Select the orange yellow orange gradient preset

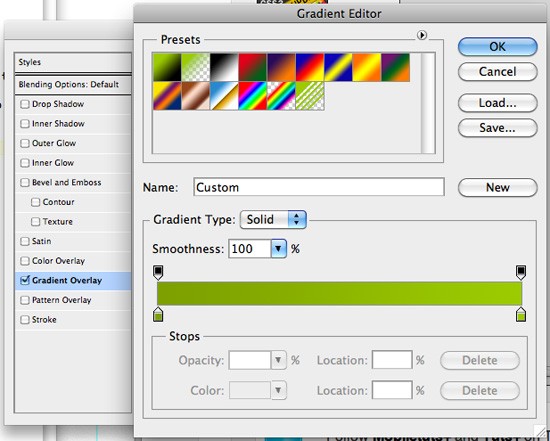pos(367,67)
